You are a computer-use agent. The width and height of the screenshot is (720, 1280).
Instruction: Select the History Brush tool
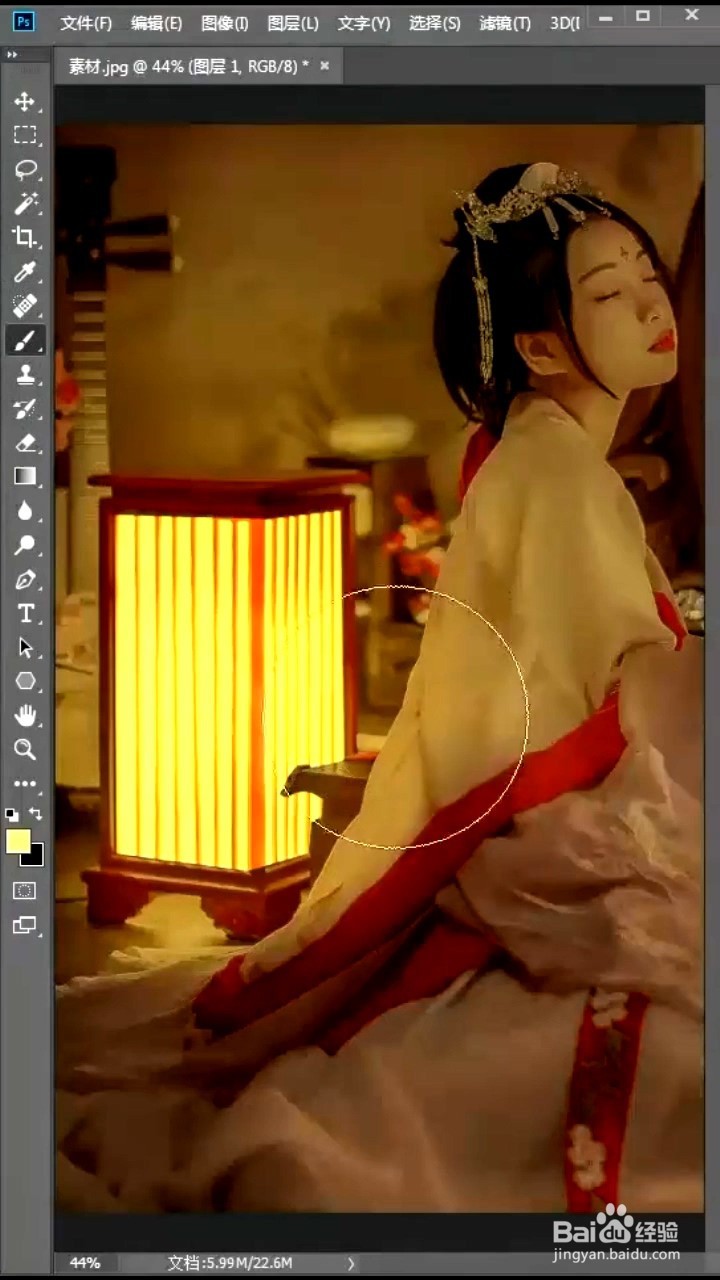point(25,408)
